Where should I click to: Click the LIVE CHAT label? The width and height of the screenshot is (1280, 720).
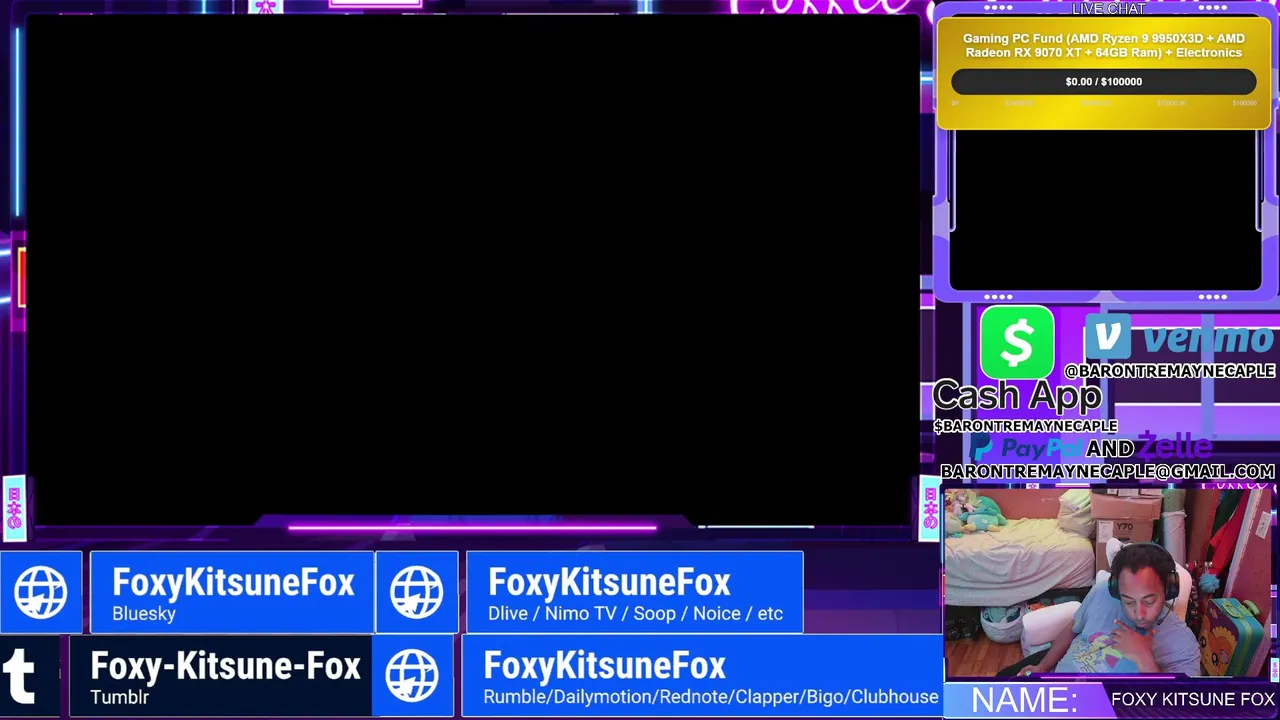(x=1109, y=9)
